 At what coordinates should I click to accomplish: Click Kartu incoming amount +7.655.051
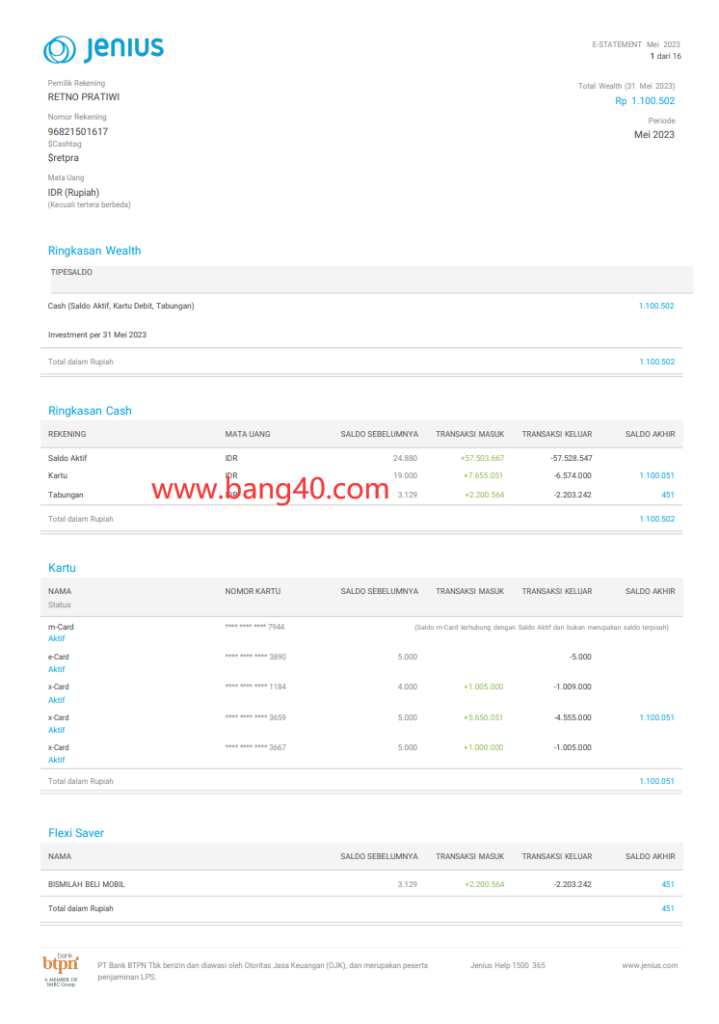coord(484,475)
